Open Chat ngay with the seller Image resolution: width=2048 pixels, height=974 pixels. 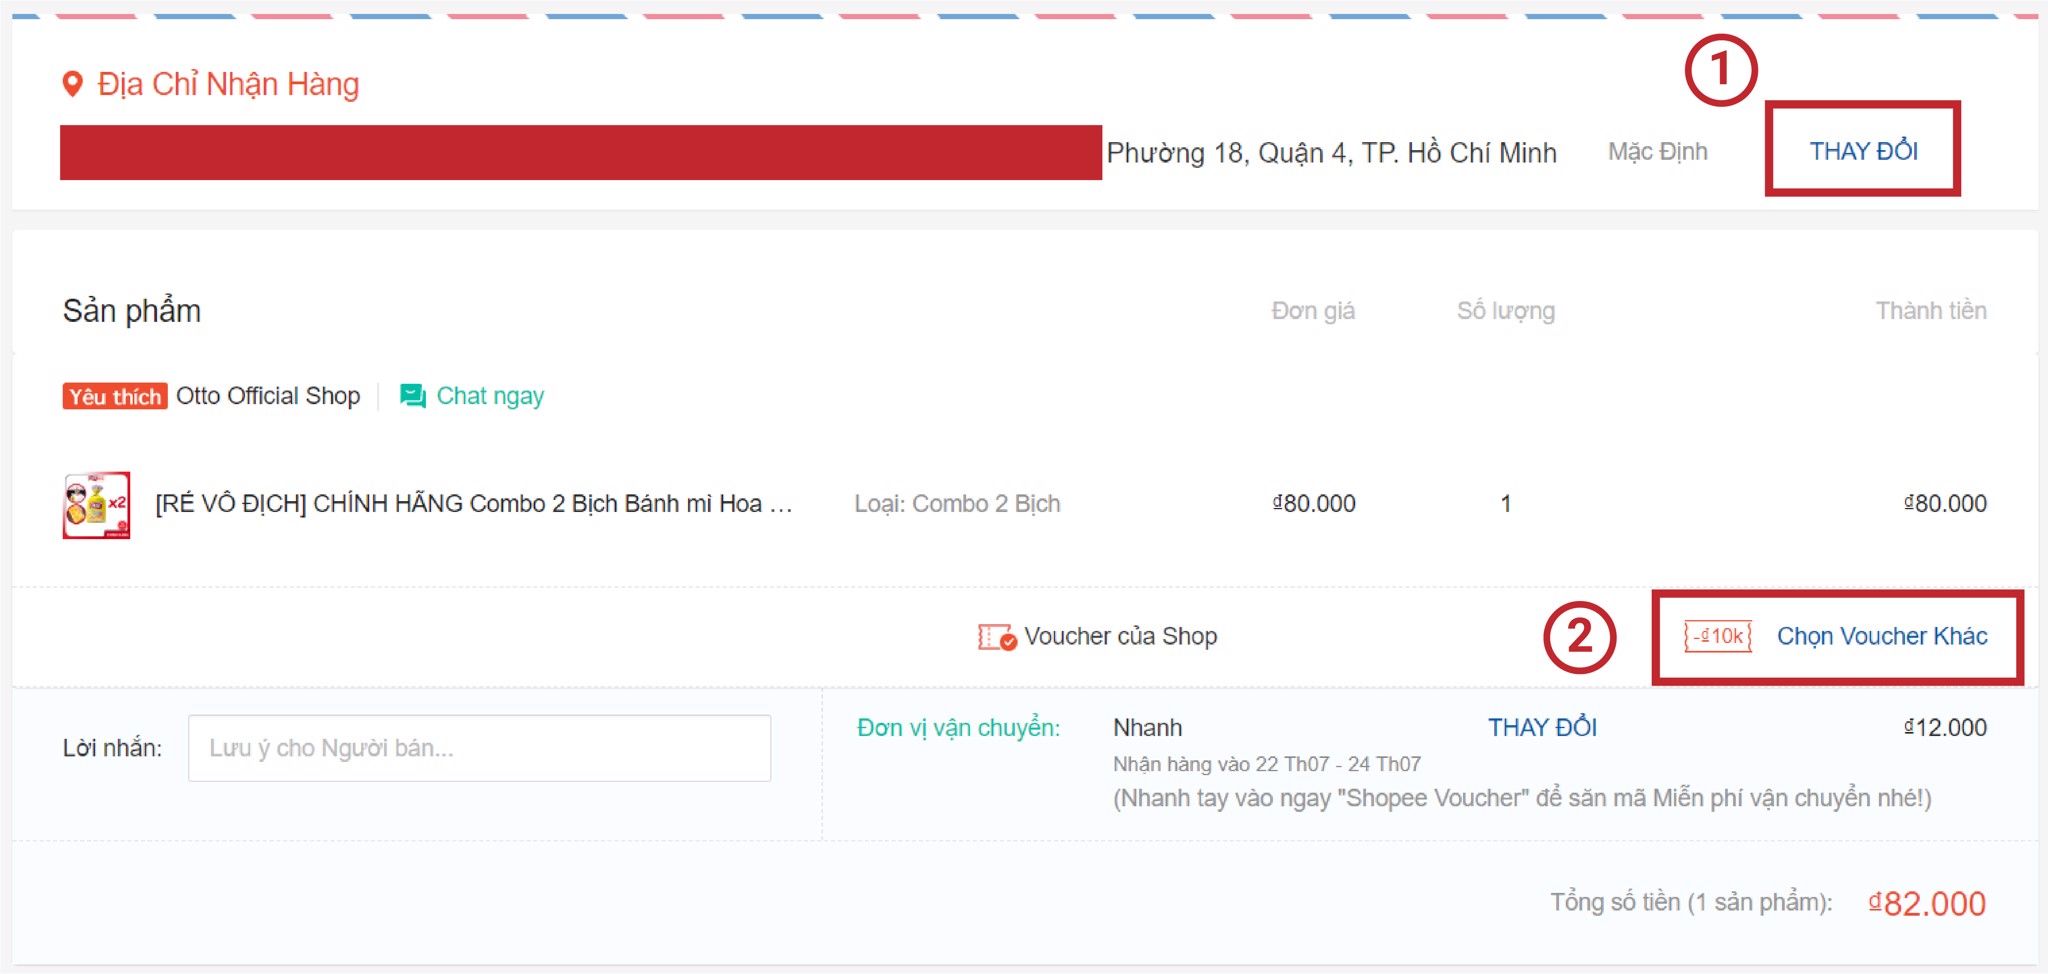click(x=490, y=396)
